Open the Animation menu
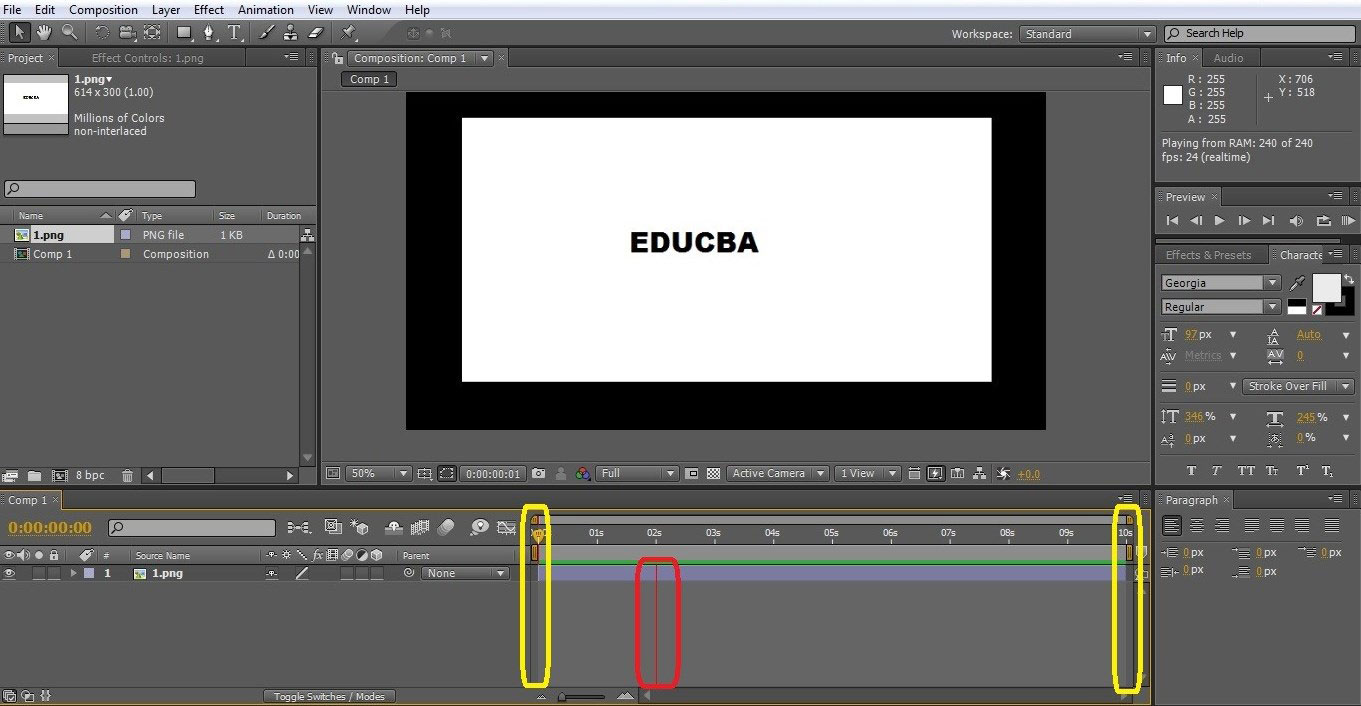 (265, 9)
